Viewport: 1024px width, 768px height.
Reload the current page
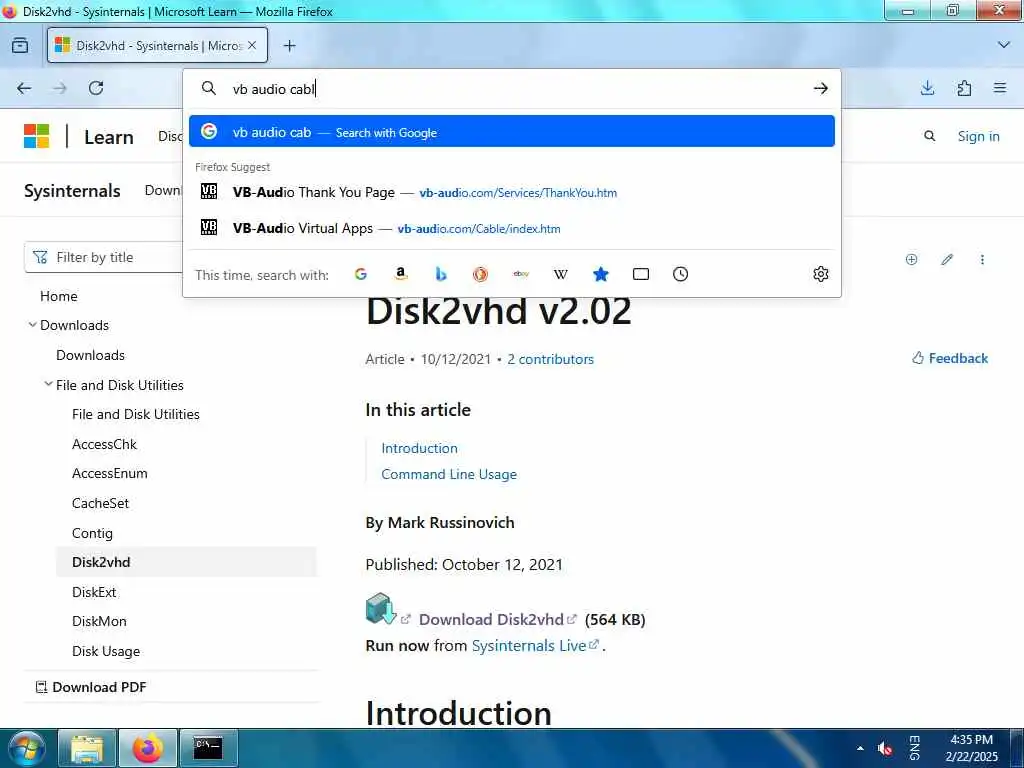coord(96,88)
